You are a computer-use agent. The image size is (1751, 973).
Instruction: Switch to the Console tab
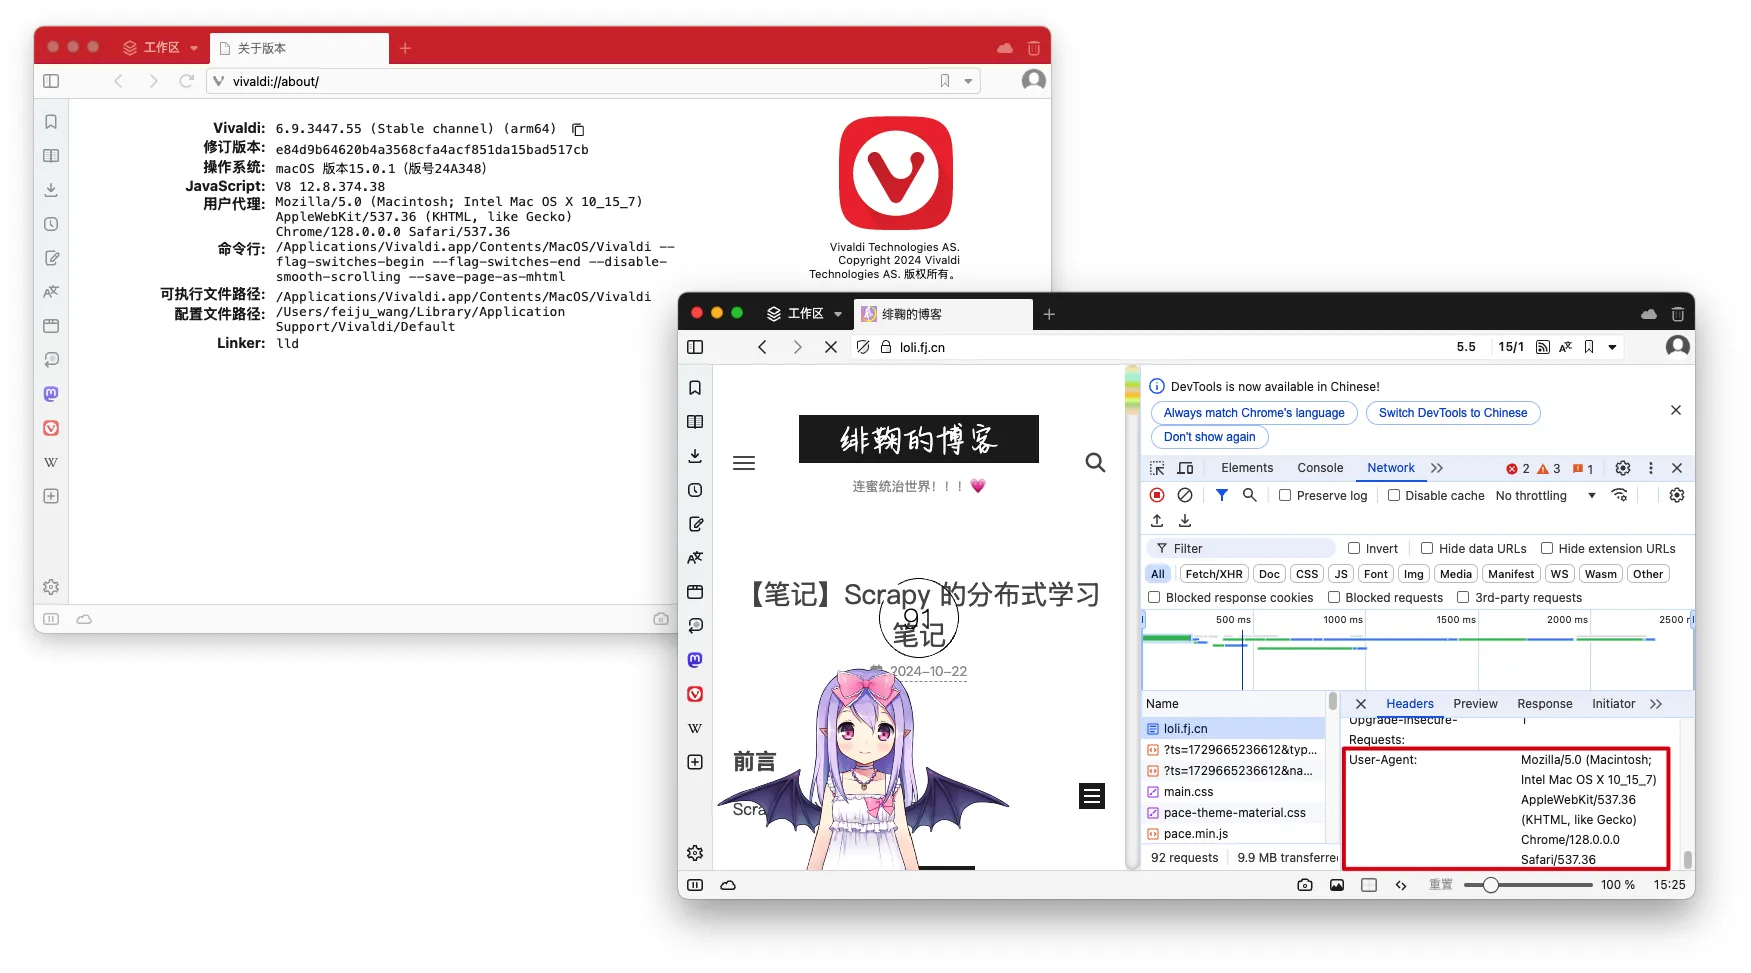pyautogui.click(x=1320, y=468)
